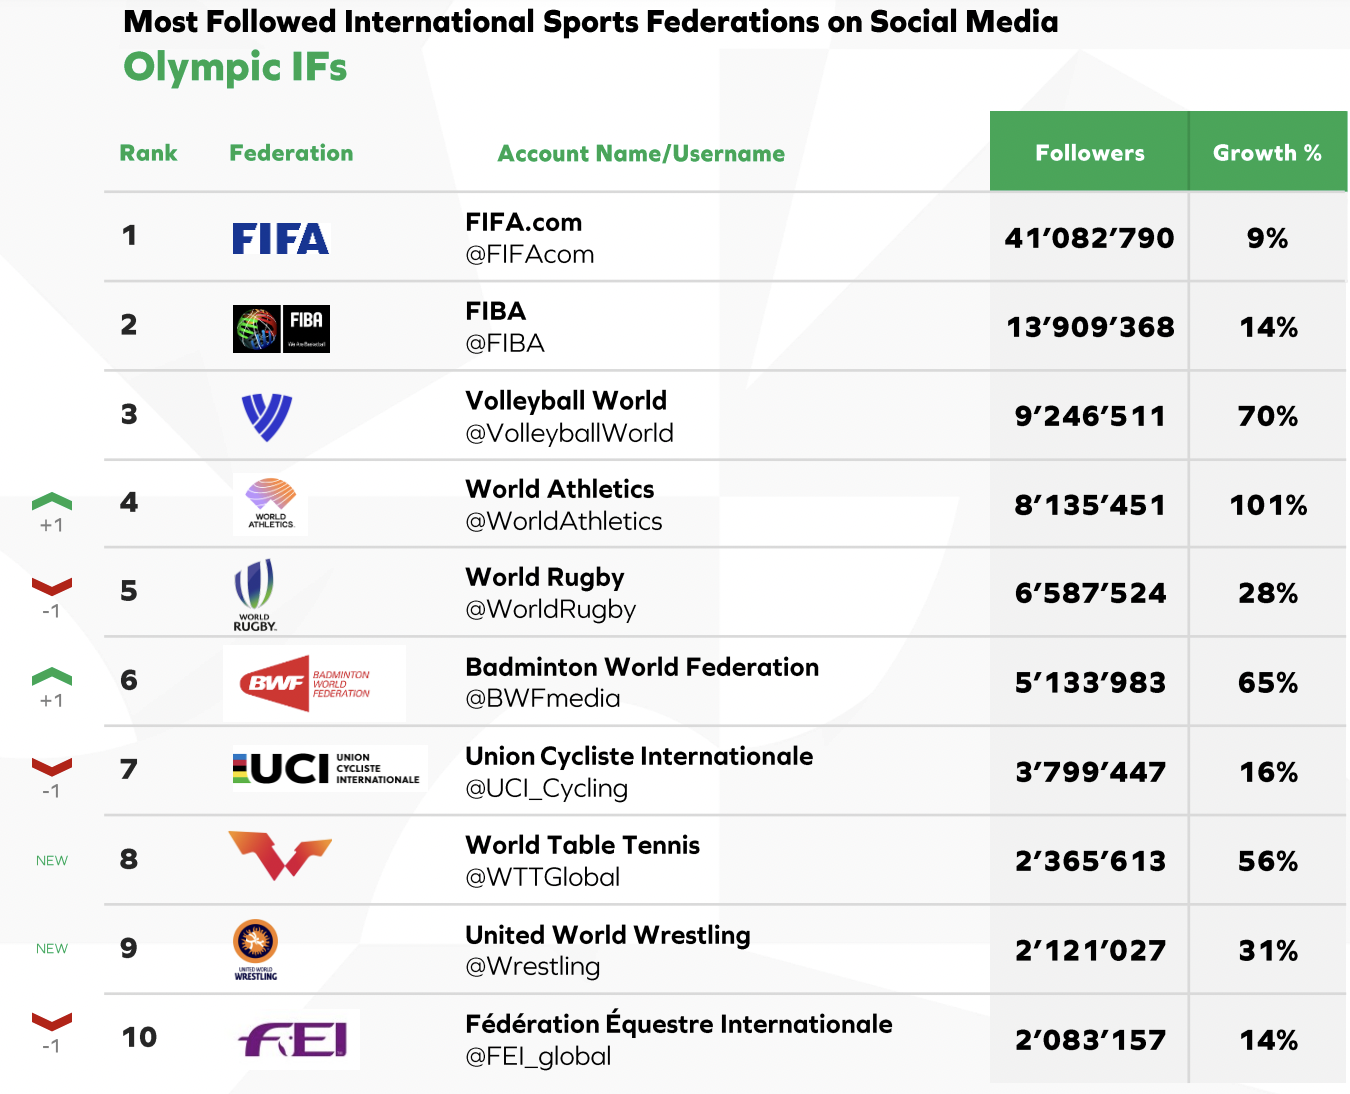Click the BWF Badminton World Federation logo
This screenshot has height=1094, width=1350.
[x=314, y=683]
